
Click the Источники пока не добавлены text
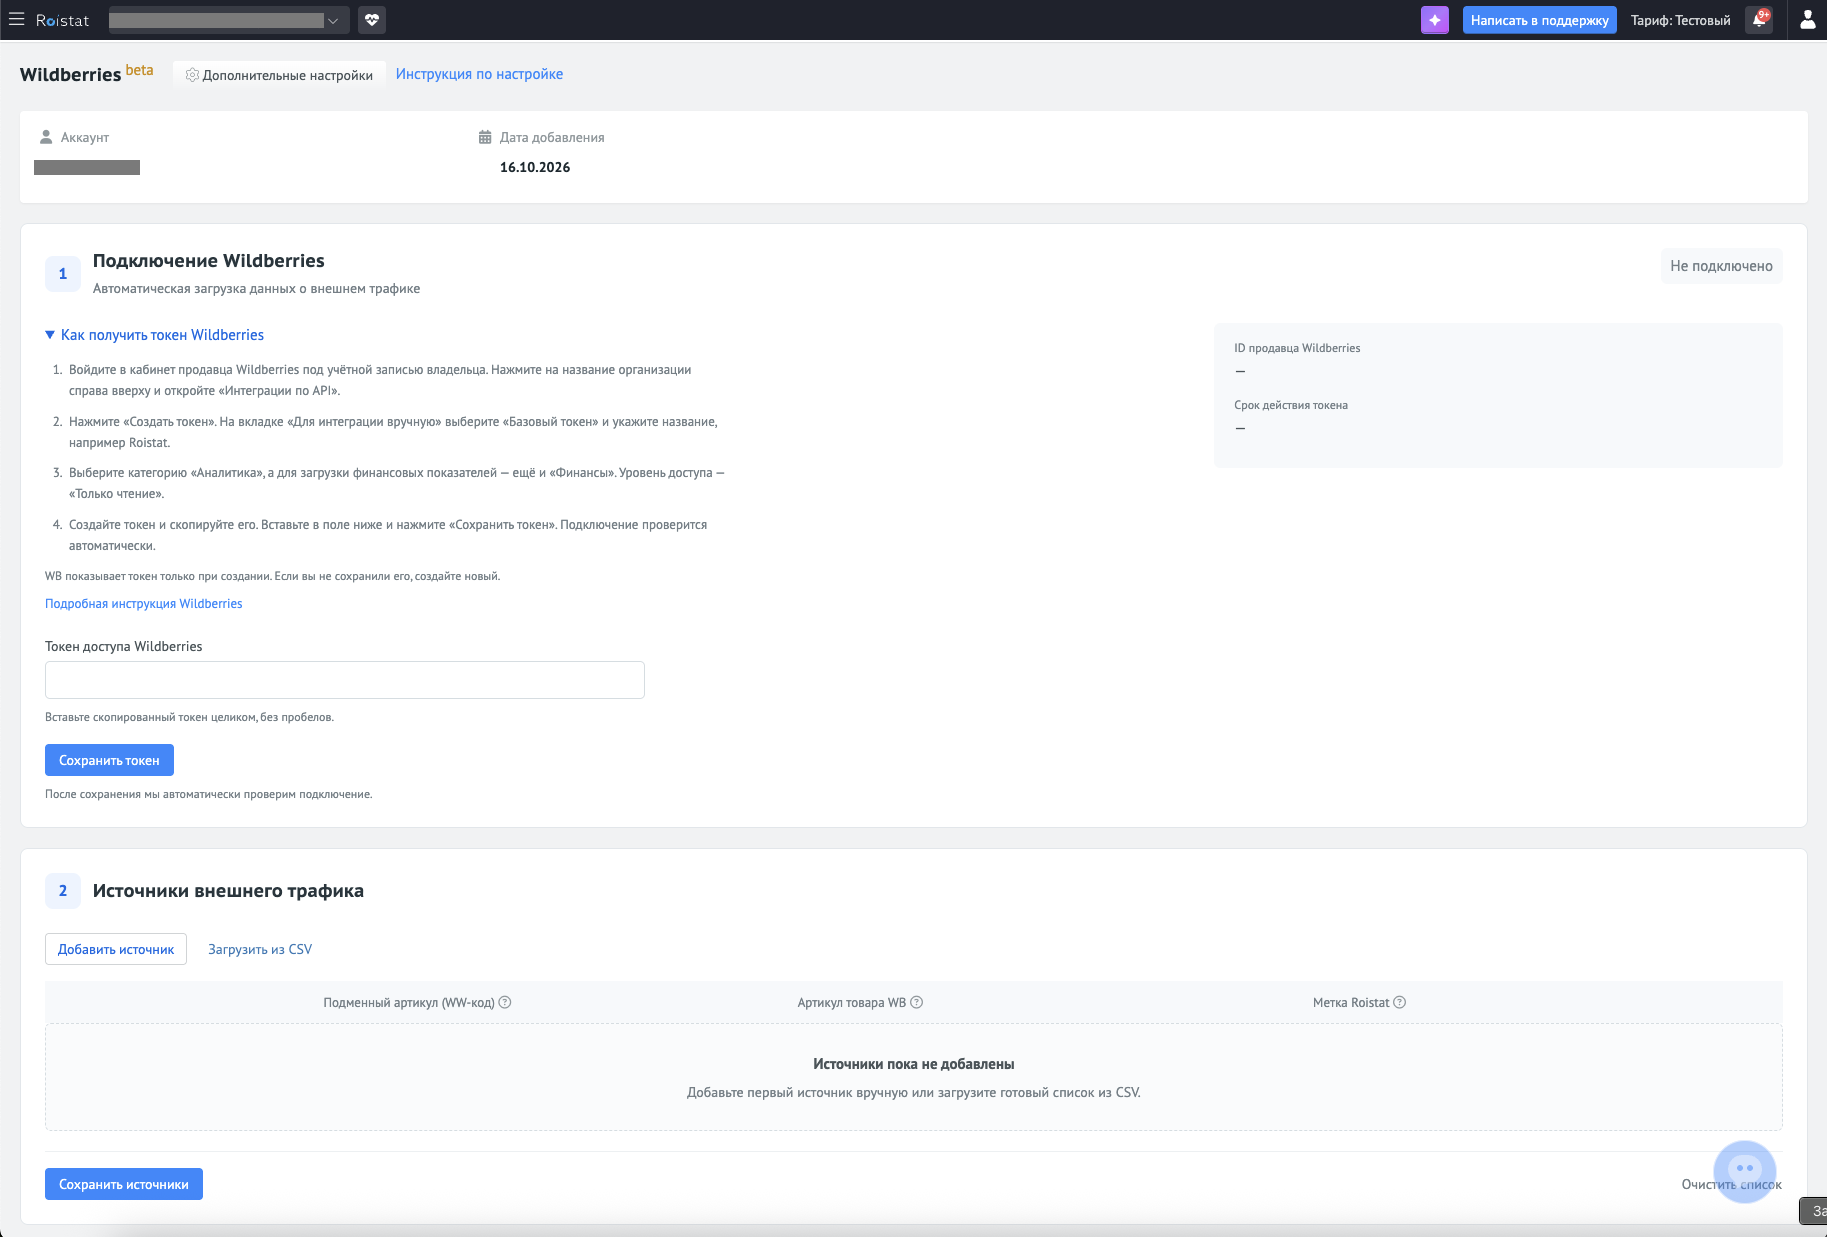click(x=914, y=1064)
